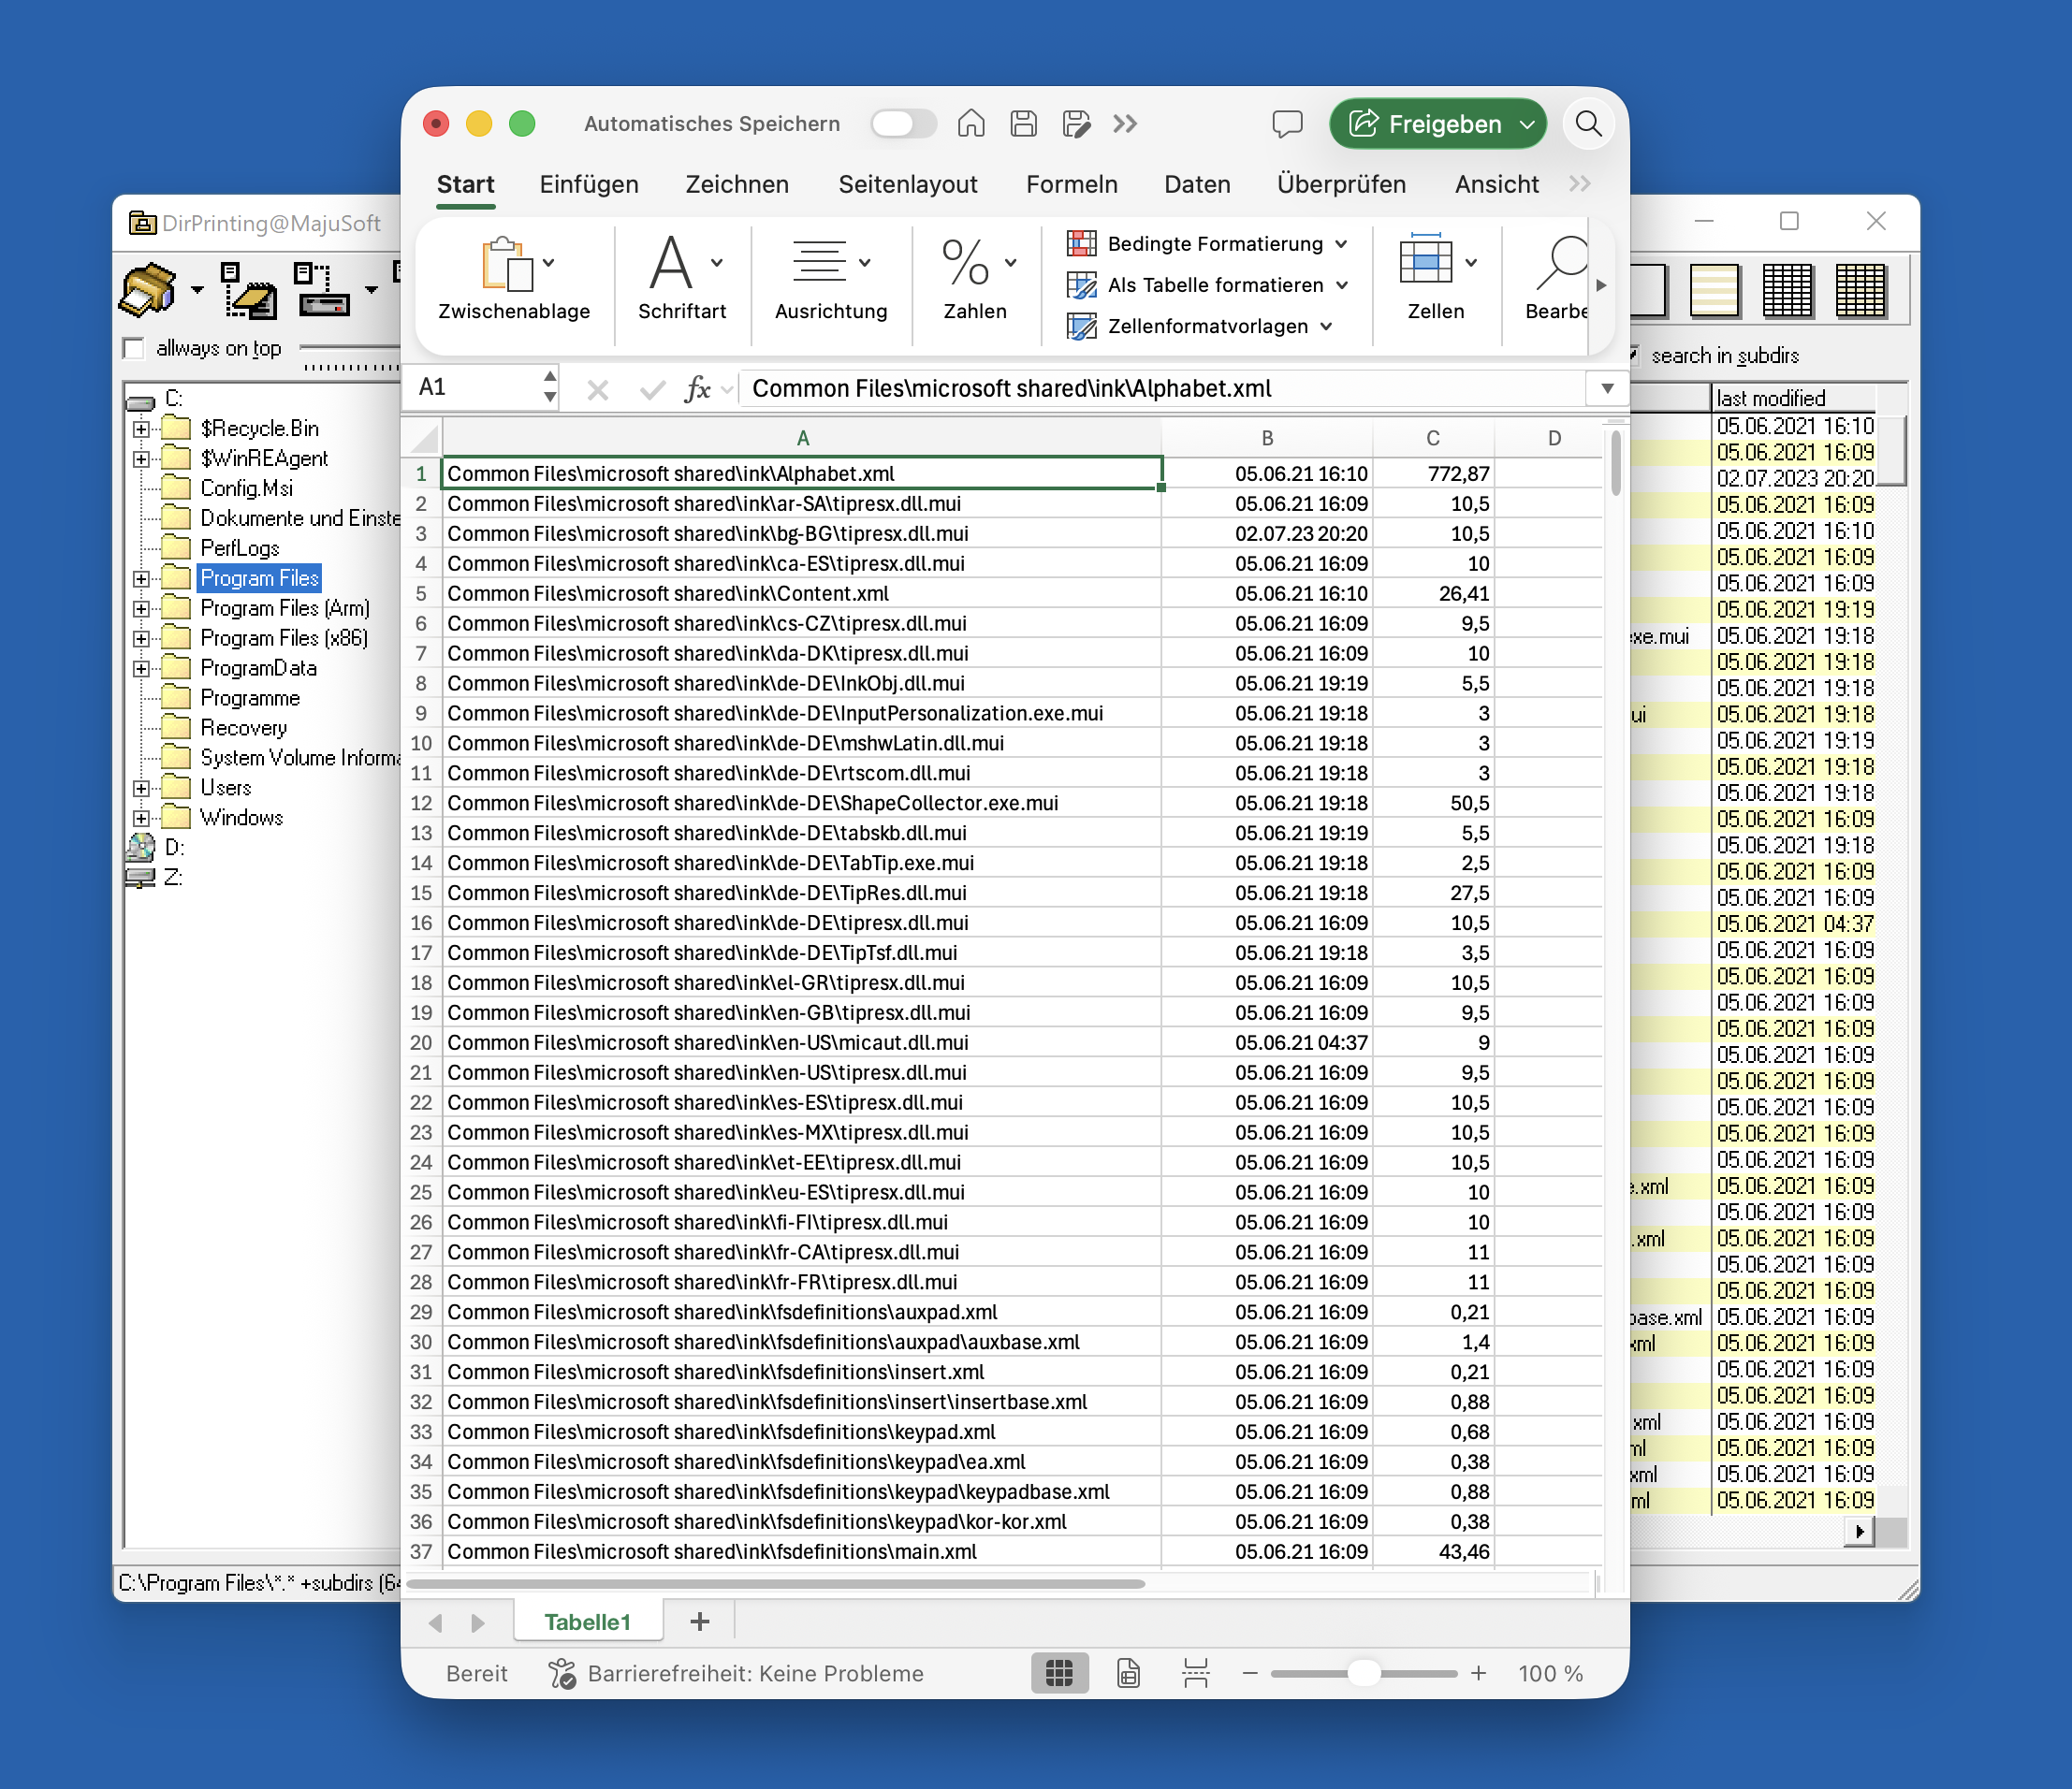
Task: Click the Name Box showing A1
Action: tap(480, 388)
